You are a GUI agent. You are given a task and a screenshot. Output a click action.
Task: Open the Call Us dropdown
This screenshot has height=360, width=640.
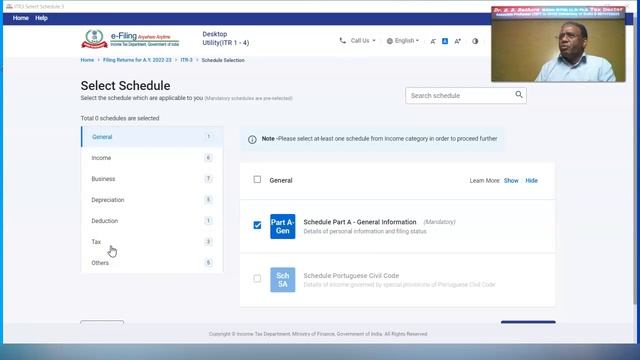coord(363,40)
